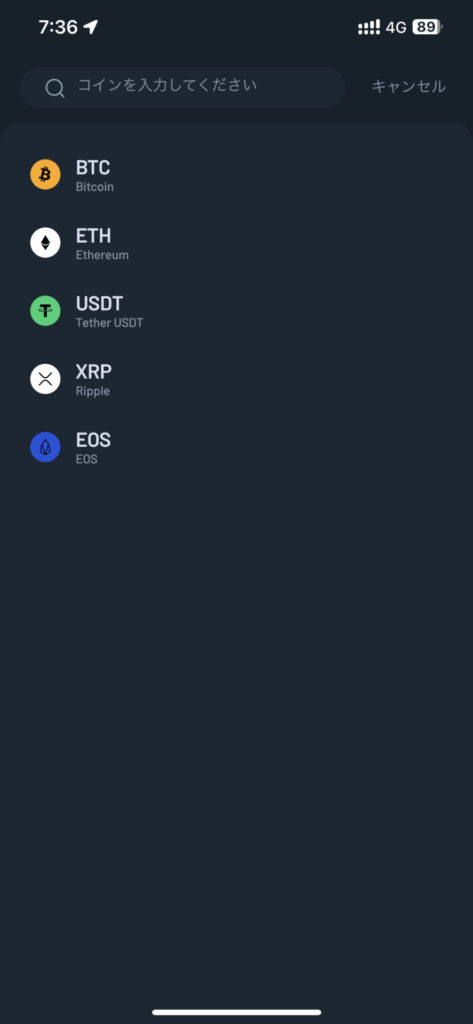Tap the Tether USDT subtitle text
The width and height of the screenshot is (473, 1024).
(x=109, y=323)
